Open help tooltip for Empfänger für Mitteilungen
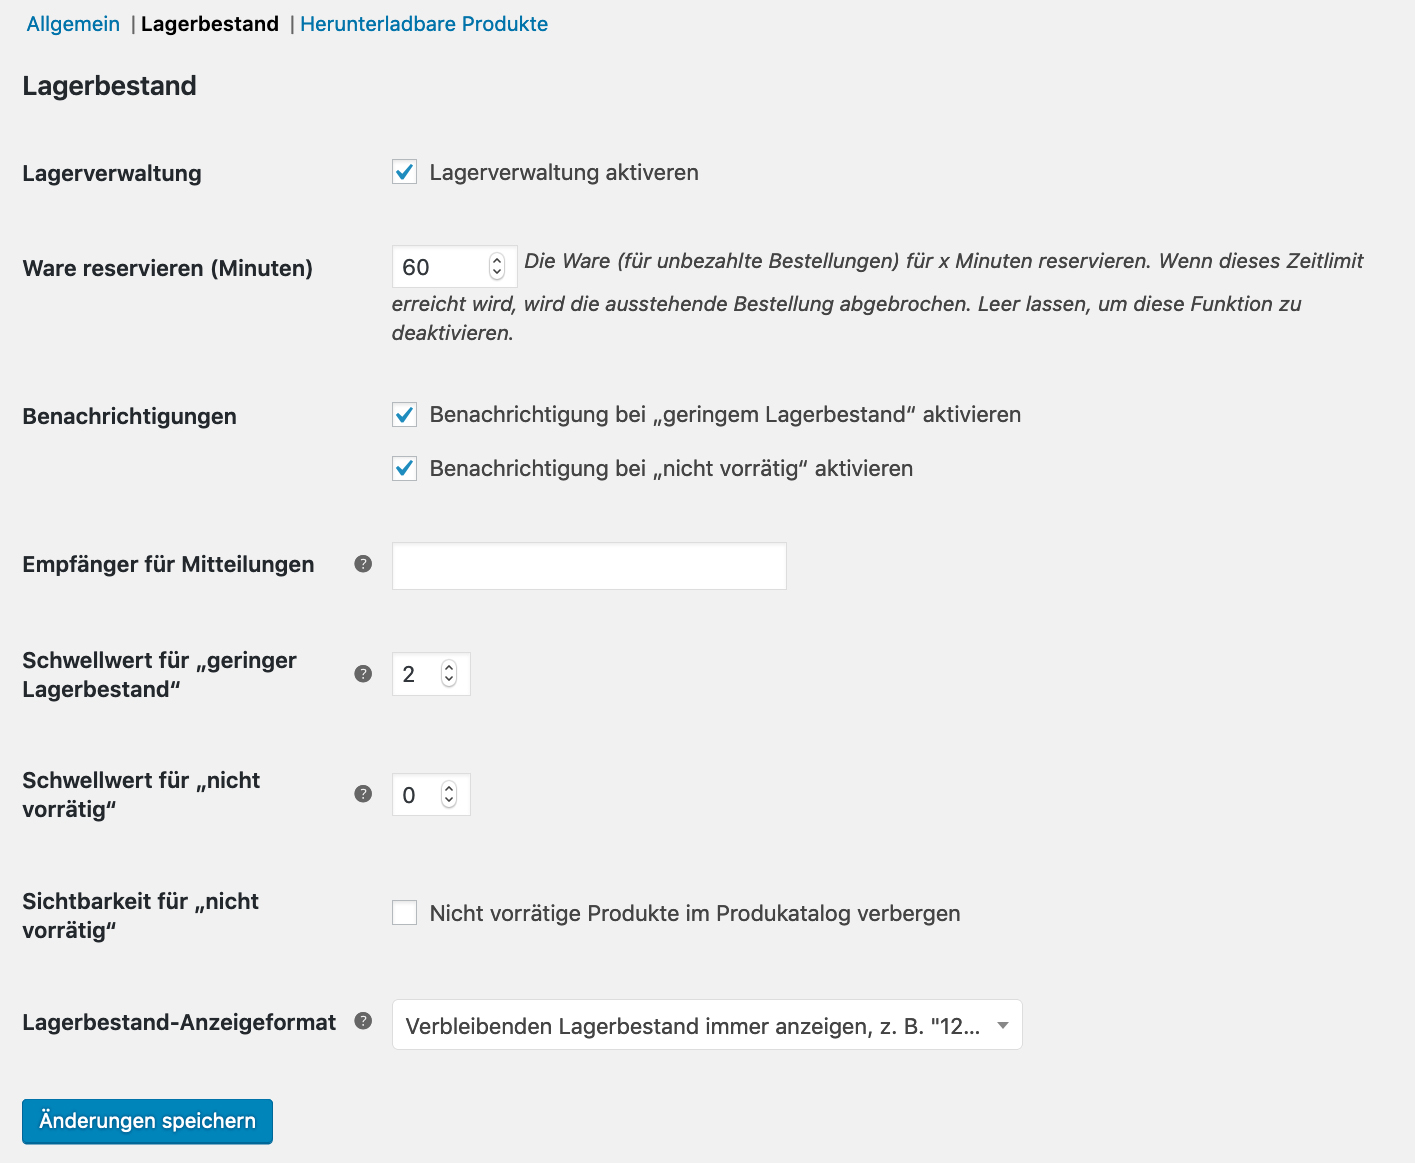This screenshot has height=1163, width=1415. [363, 564]
